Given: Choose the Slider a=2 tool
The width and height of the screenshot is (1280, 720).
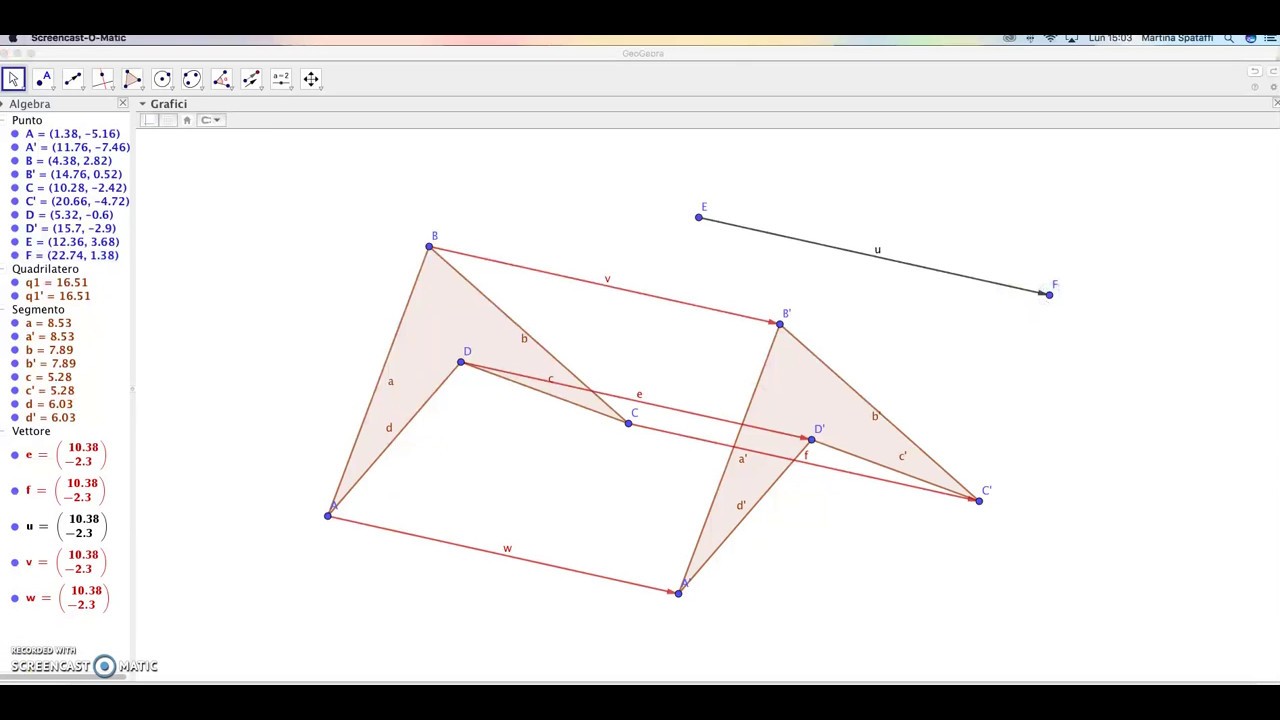Looking at the screenshot, I should click(281, 79).
